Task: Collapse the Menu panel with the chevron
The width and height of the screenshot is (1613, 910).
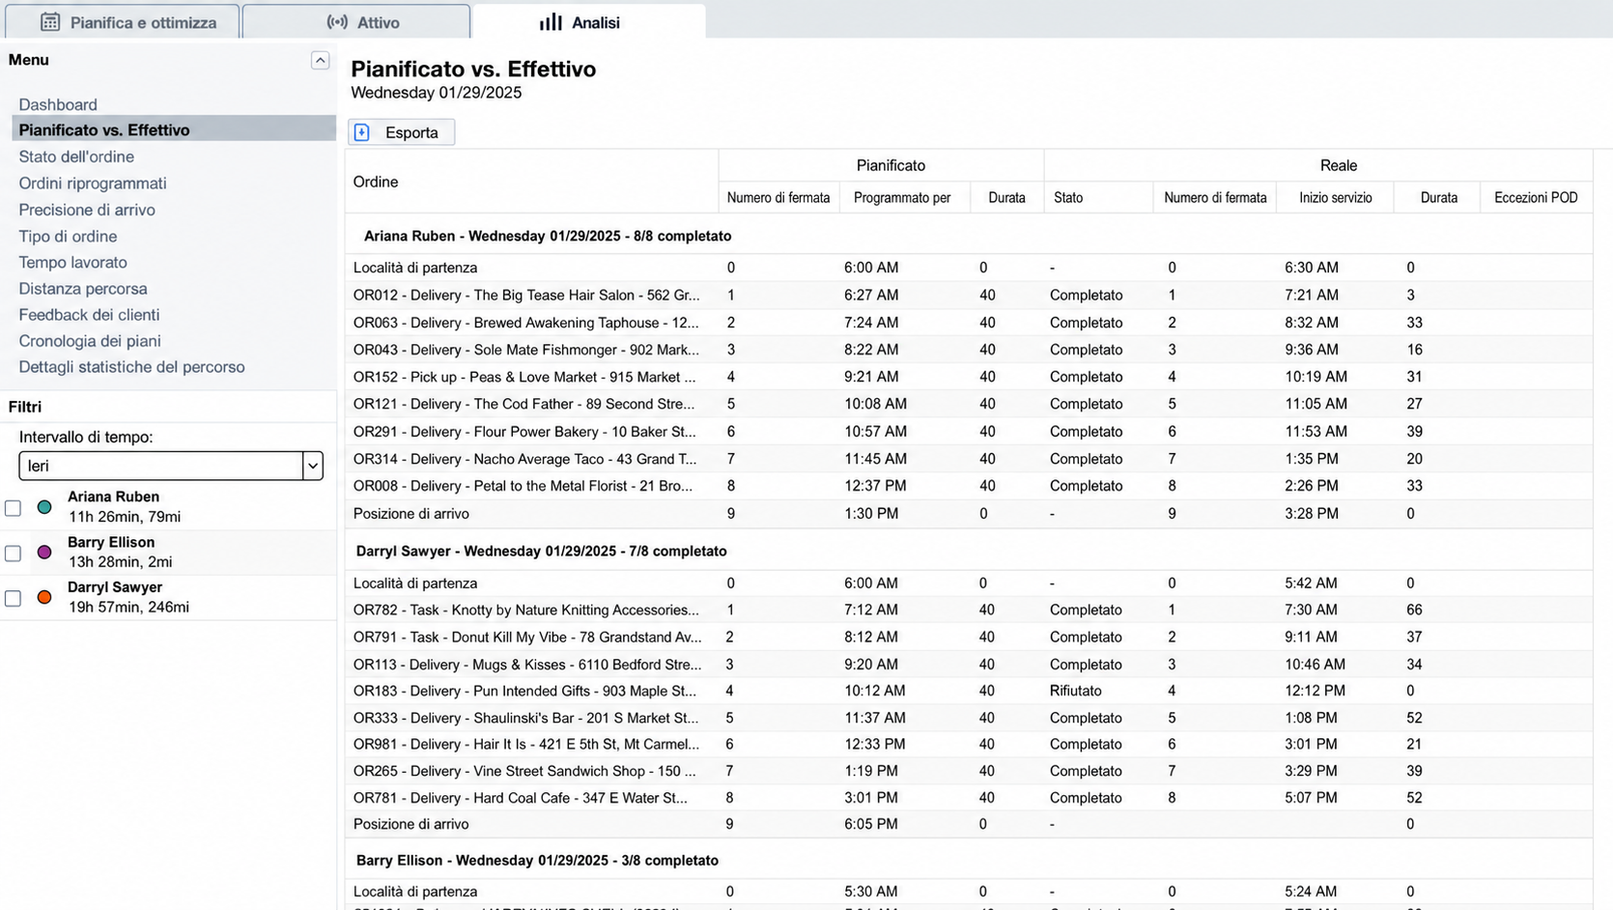Action: 320,60
